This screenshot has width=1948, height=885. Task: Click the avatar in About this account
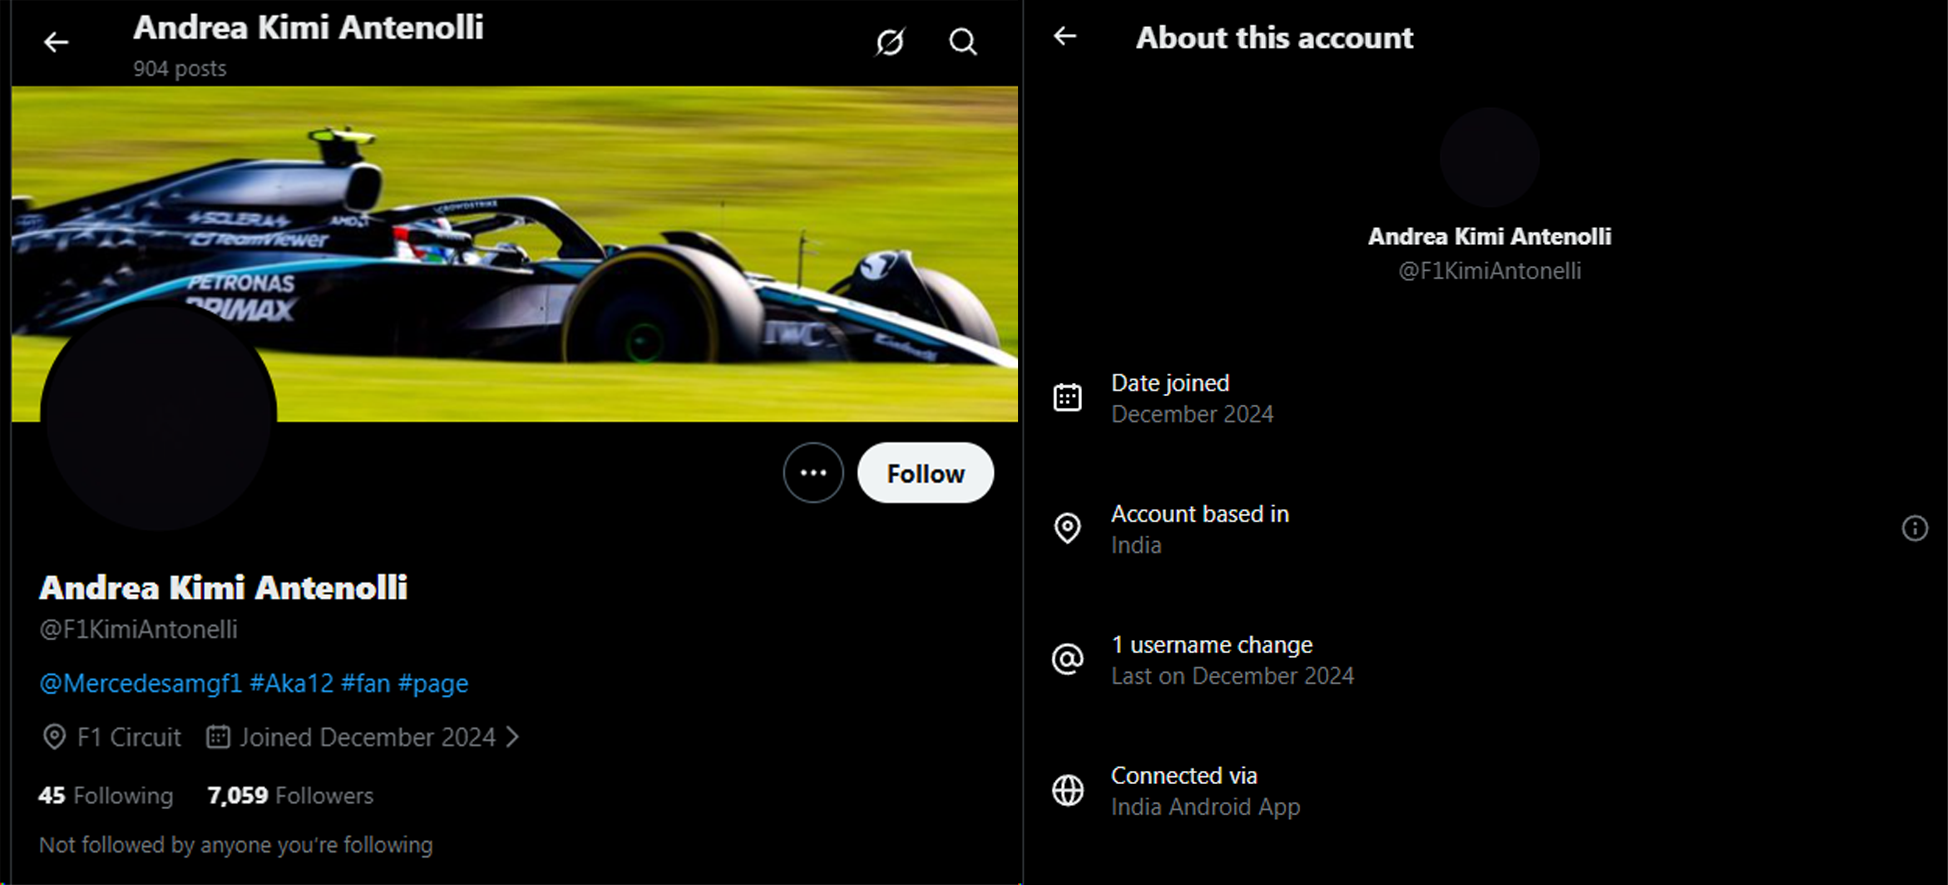click(1489, 157)
